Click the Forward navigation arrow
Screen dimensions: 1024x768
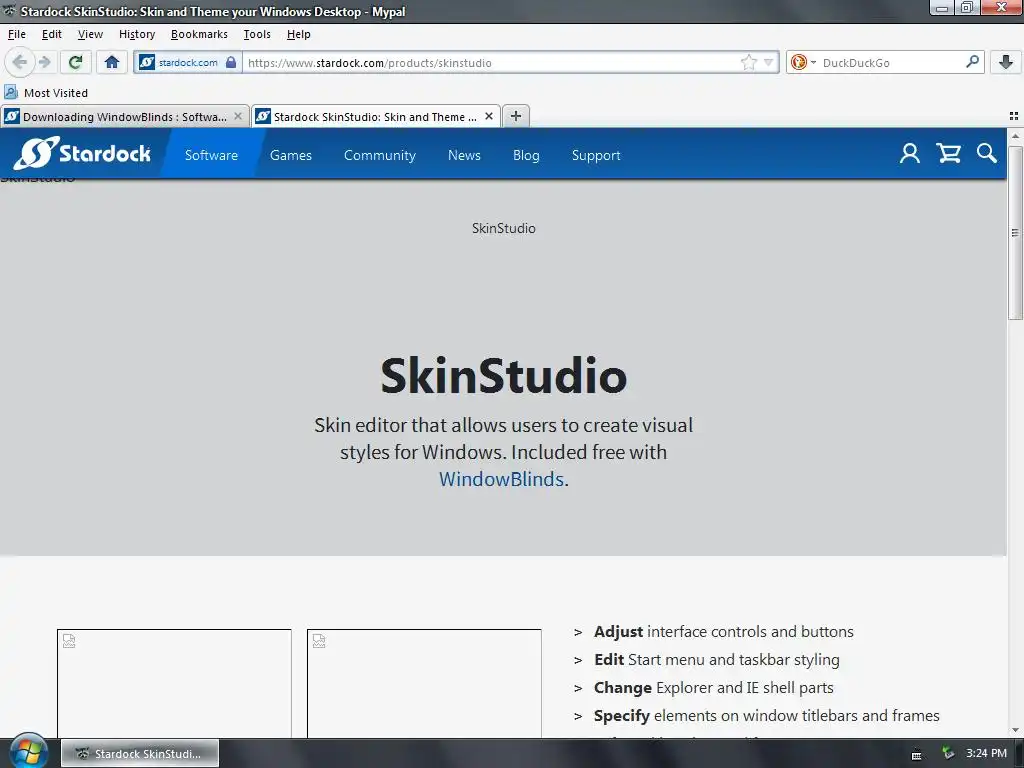point(44,62)
